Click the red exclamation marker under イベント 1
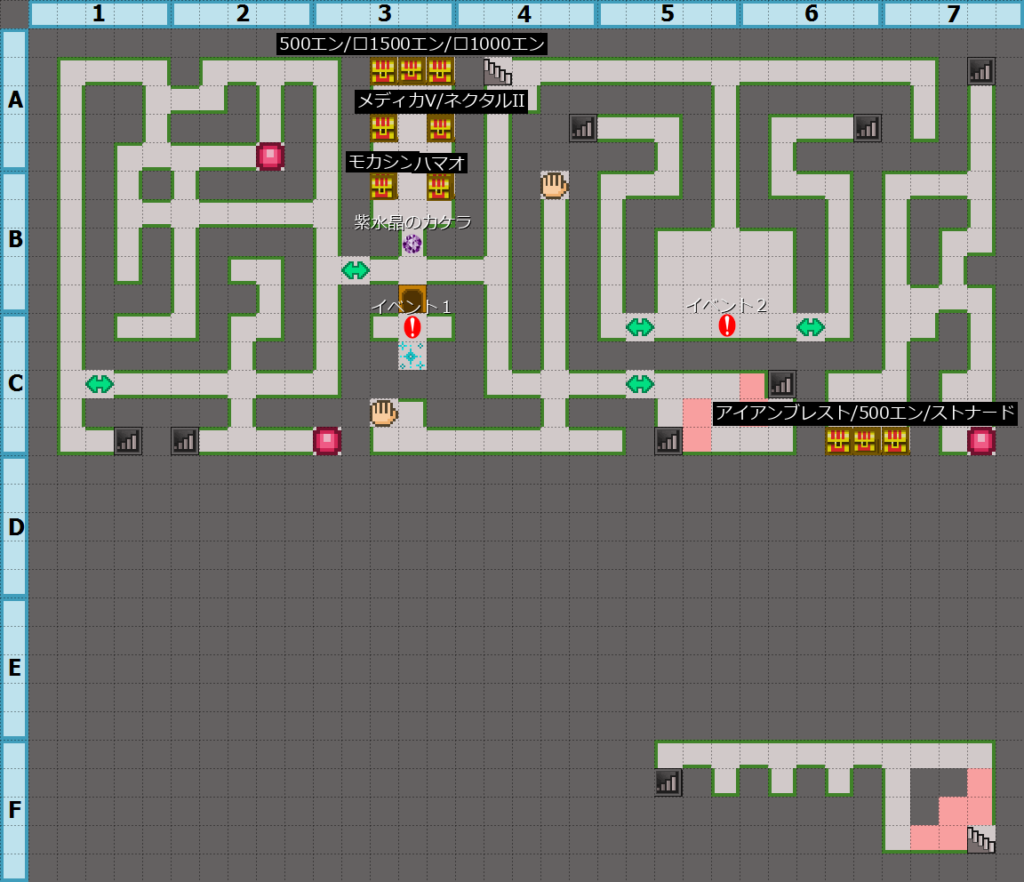The height and width of the screenshot is (882, 1024). pyautogui.click(x=412, y=327)
